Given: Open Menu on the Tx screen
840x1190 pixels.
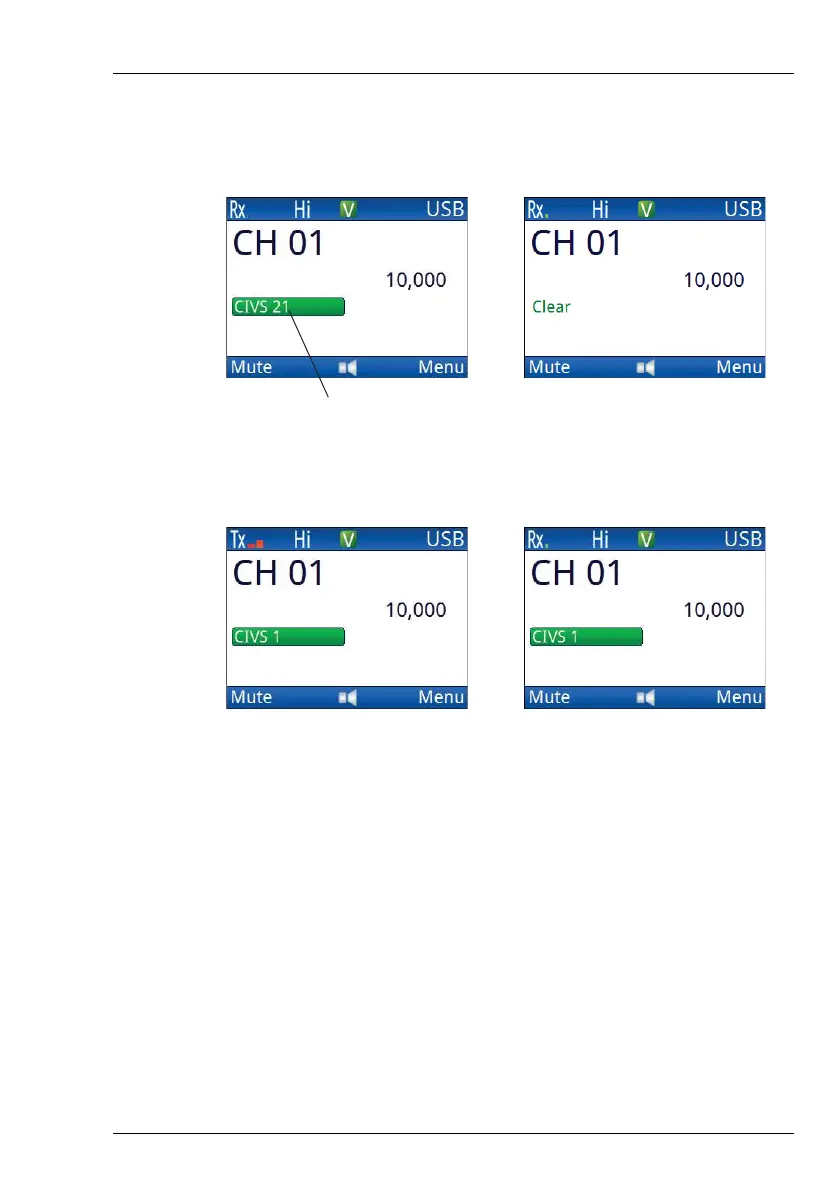Looking at the screenshot, I should [441, 697].
